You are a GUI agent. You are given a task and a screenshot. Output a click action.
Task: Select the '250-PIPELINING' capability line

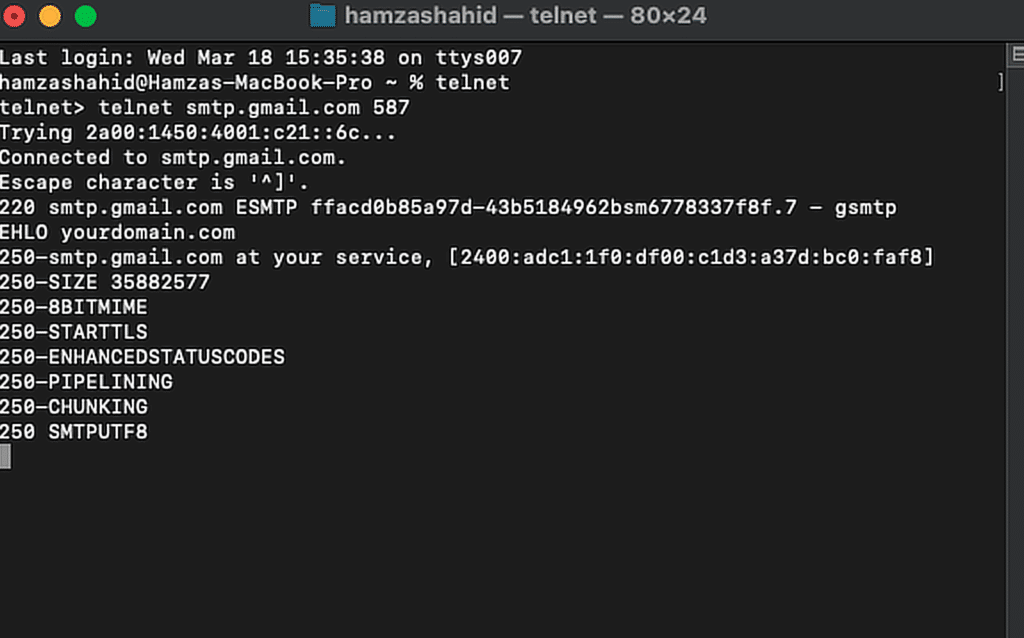tap(86, 382)
